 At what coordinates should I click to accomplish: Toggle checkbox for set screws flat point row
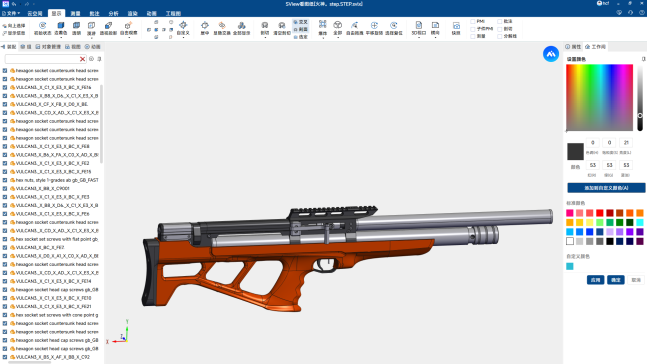point(5,239)
